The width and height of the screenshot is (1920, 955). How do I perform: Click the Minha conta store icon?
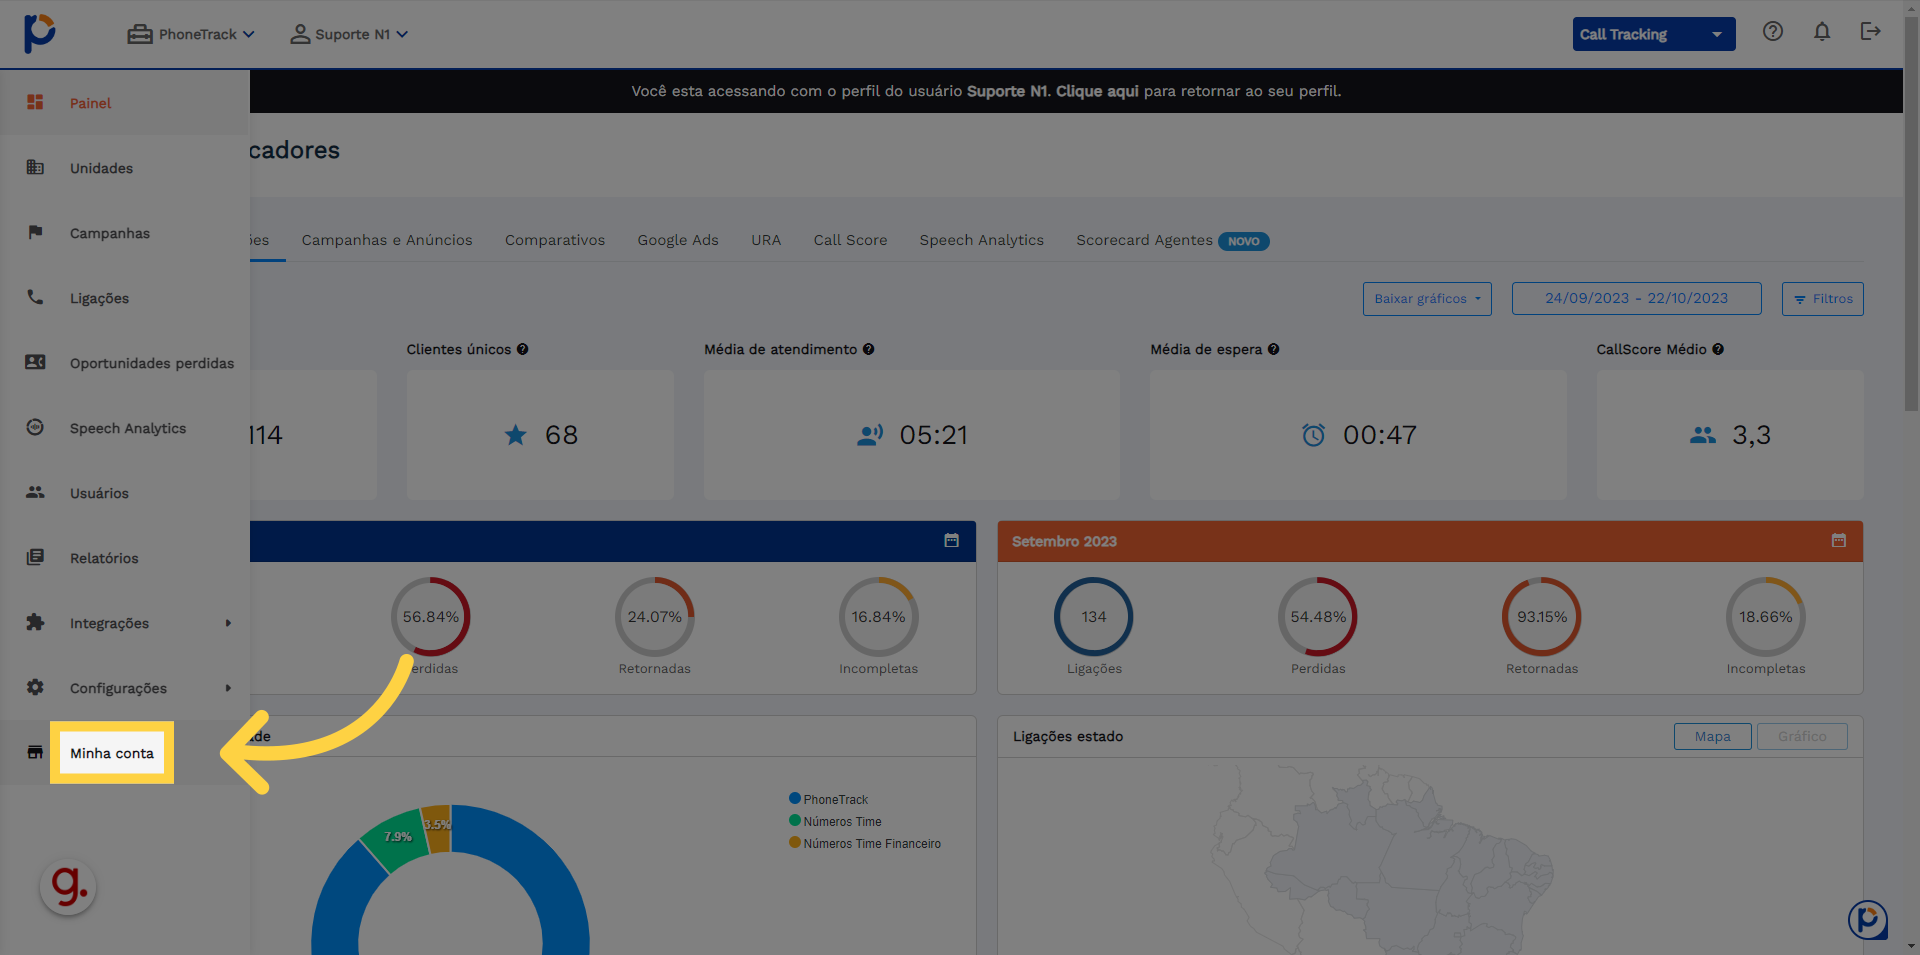tap(35, 752)
